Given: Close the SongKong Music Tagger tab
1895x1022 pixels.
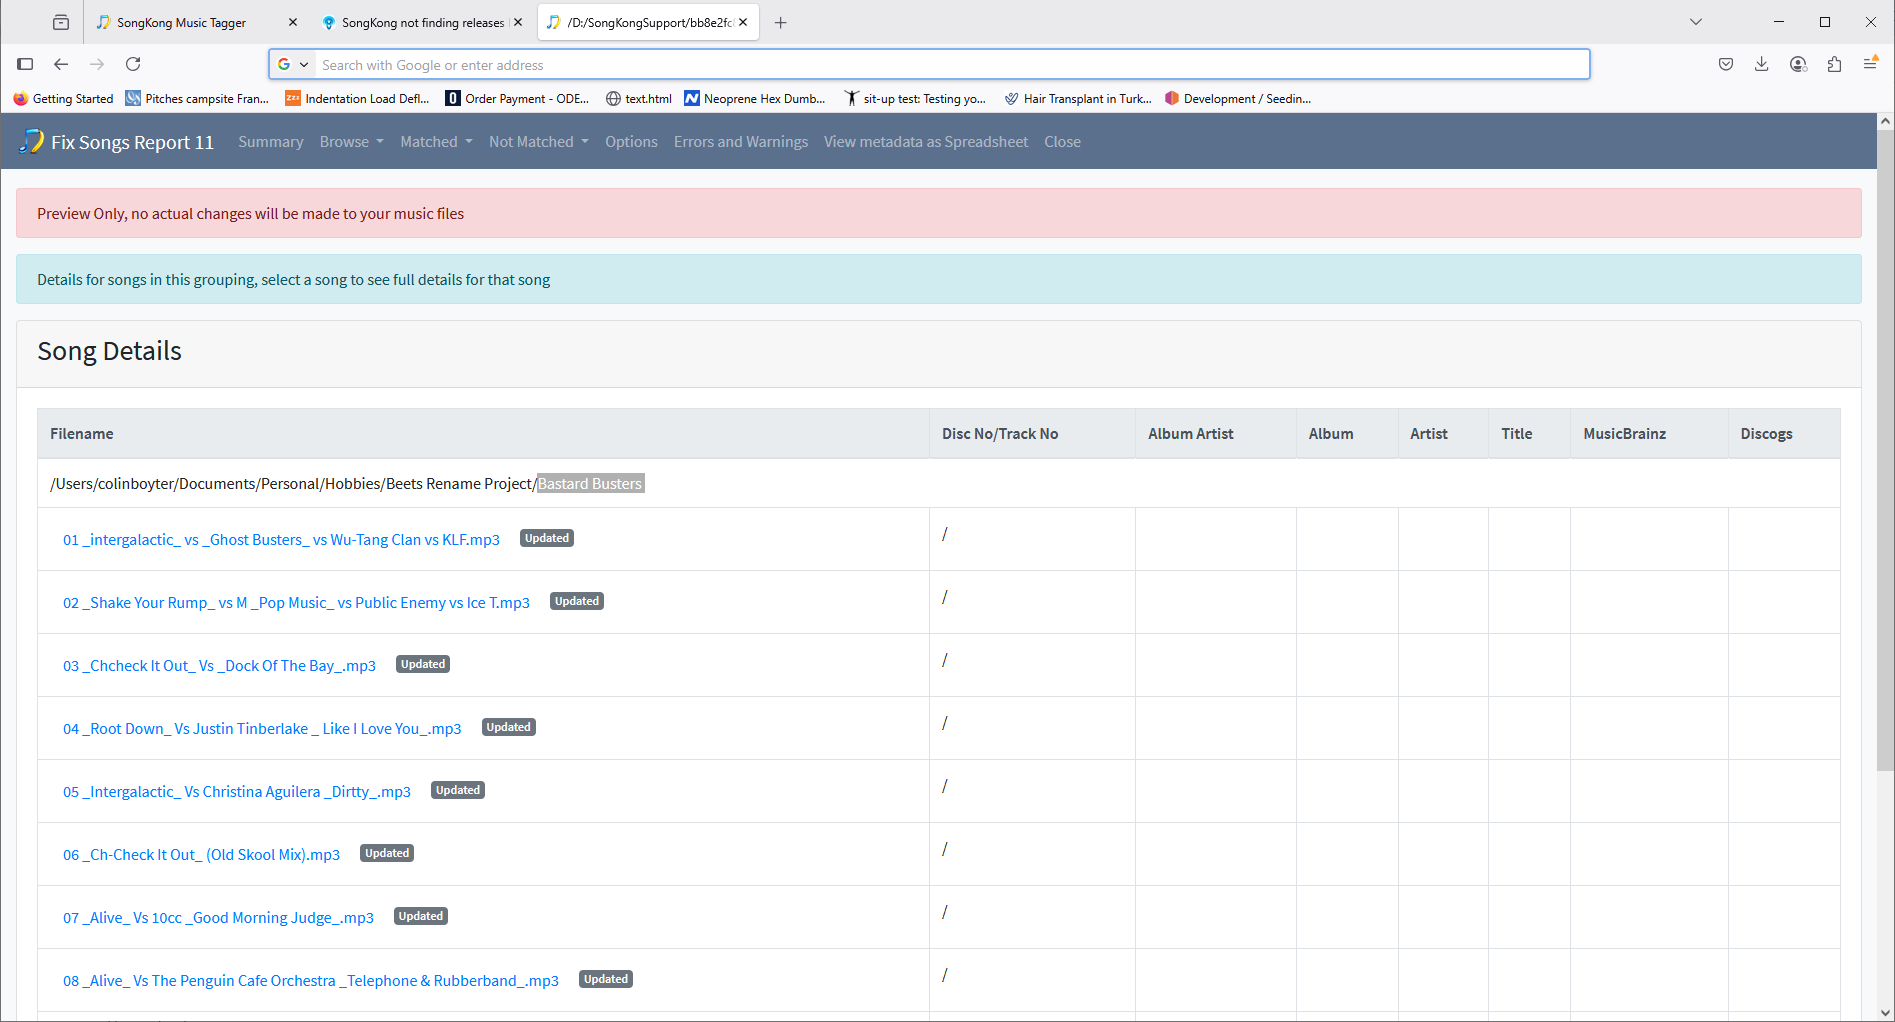Looking at the screenshot, I should coord(292,22).
